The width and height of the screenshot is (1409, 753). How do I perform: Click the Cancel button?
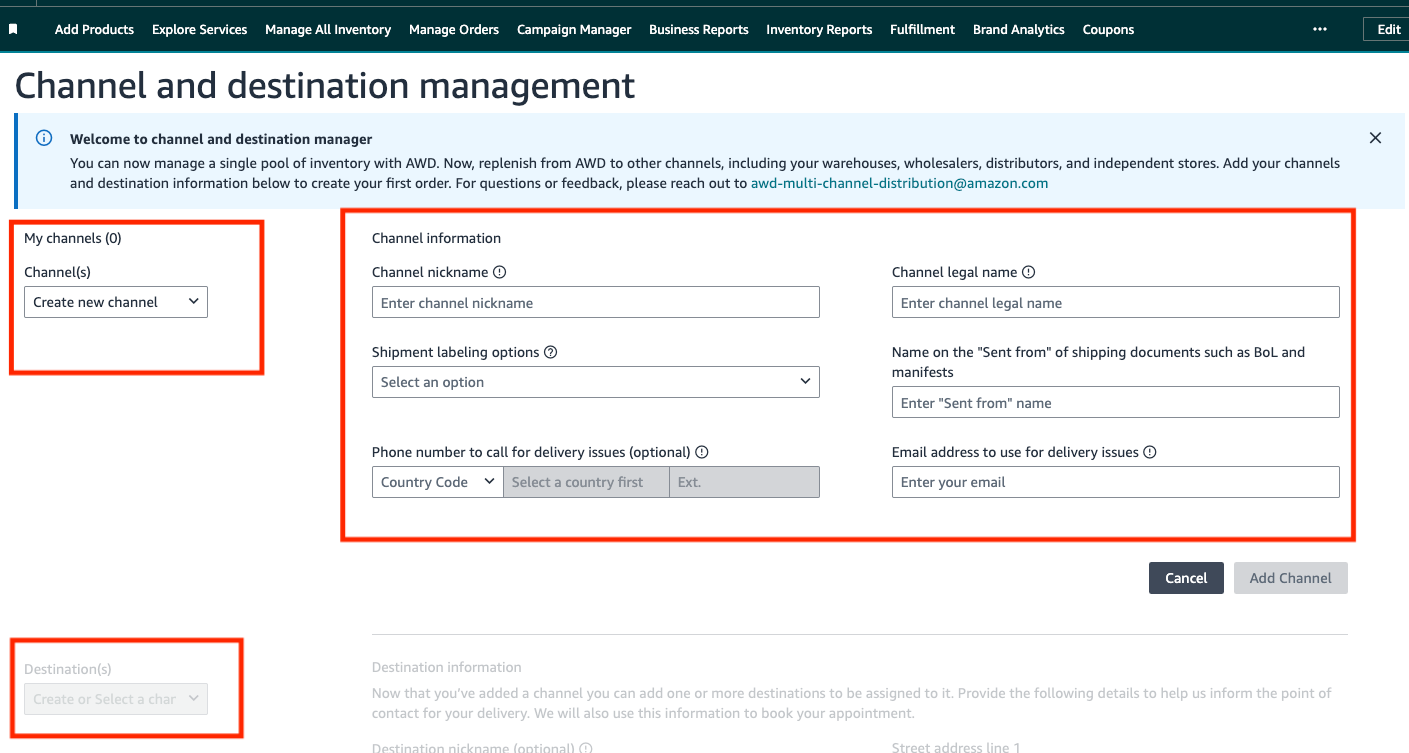pyautogui.click(x=1186, y=578)
